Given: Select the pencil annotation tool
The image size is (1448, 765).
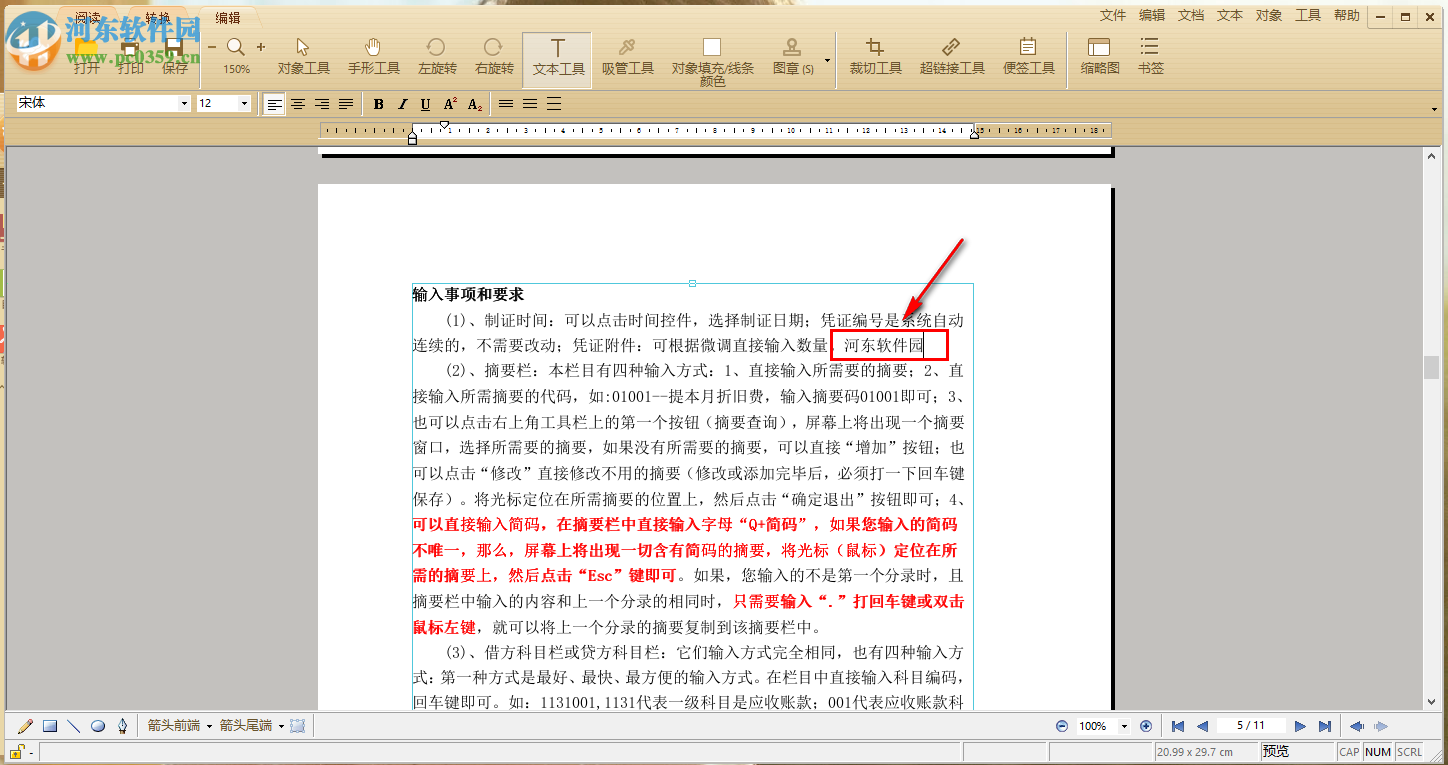Looking at the screenshot, I should 24,725.
